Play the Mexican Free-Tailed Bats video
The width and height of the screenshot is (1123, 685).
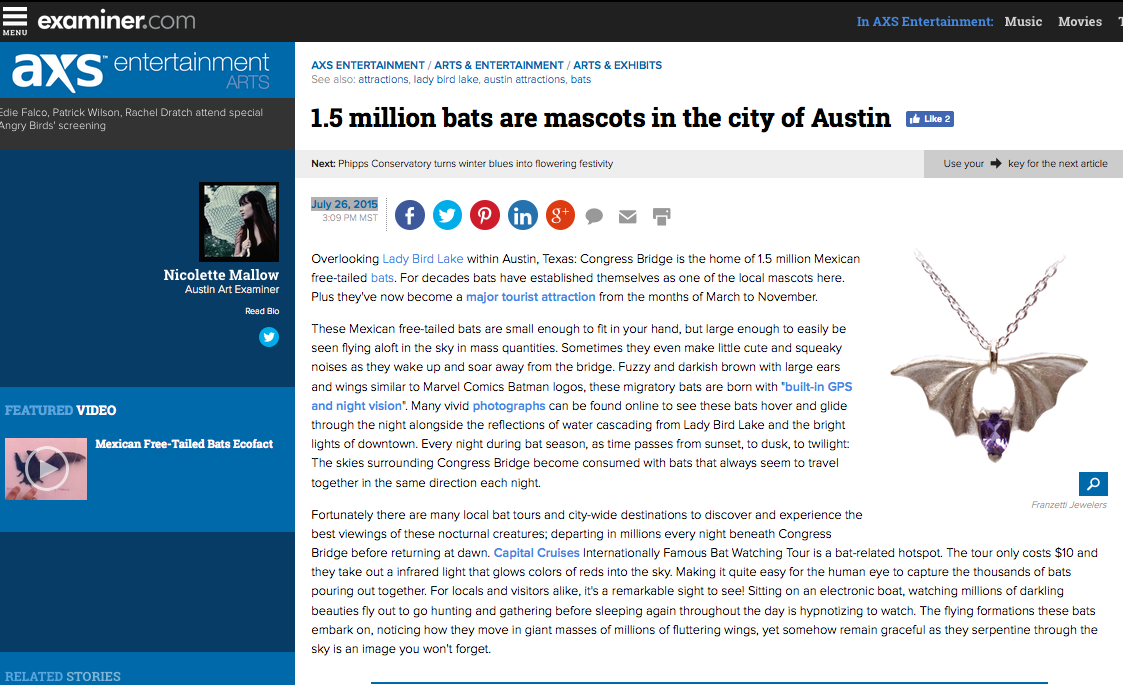(46, 468)
